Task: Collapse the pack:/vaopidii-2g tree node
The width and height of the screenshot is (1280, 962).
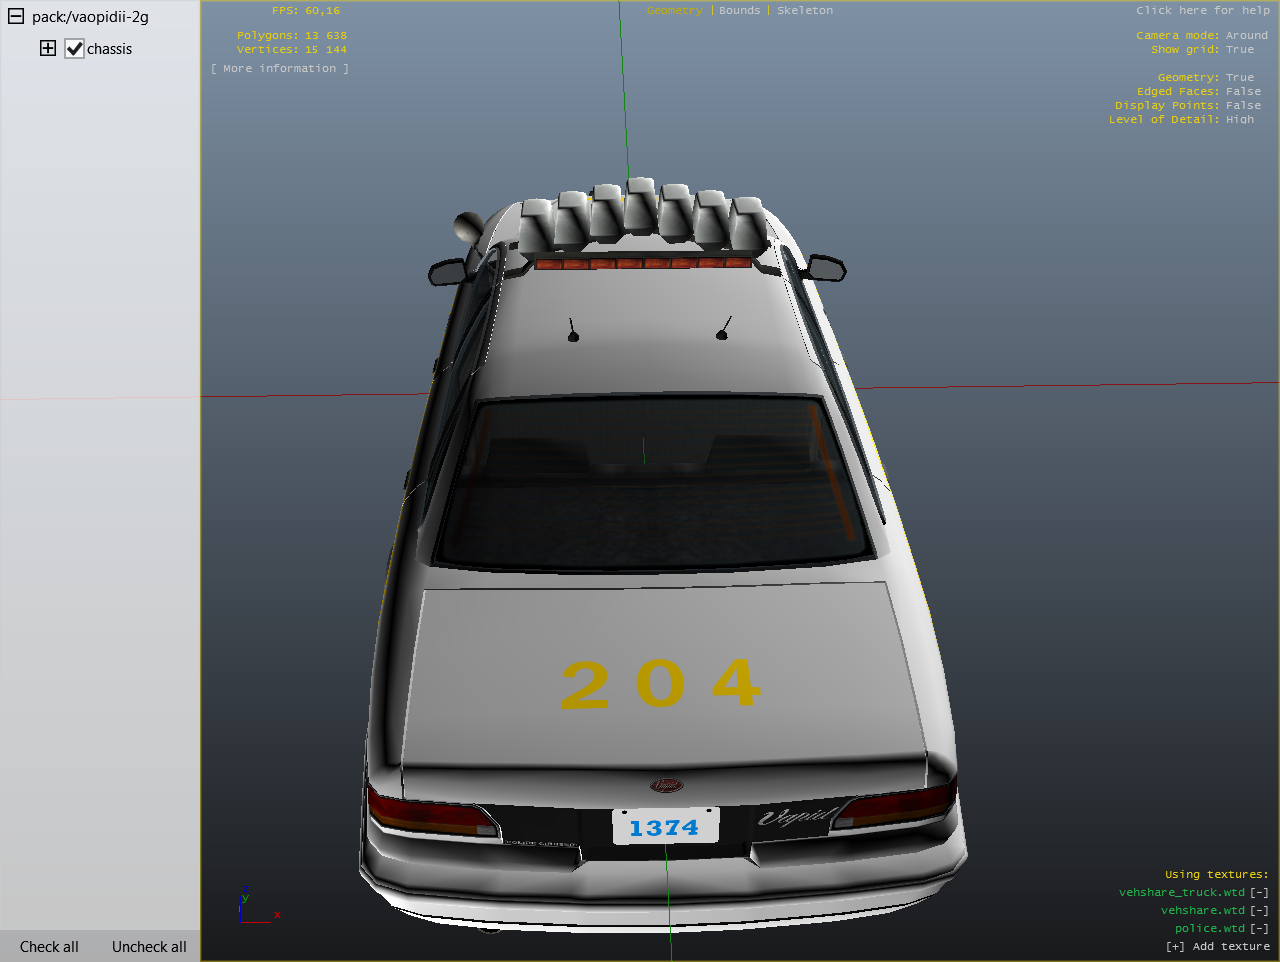Action: [16, 17]
